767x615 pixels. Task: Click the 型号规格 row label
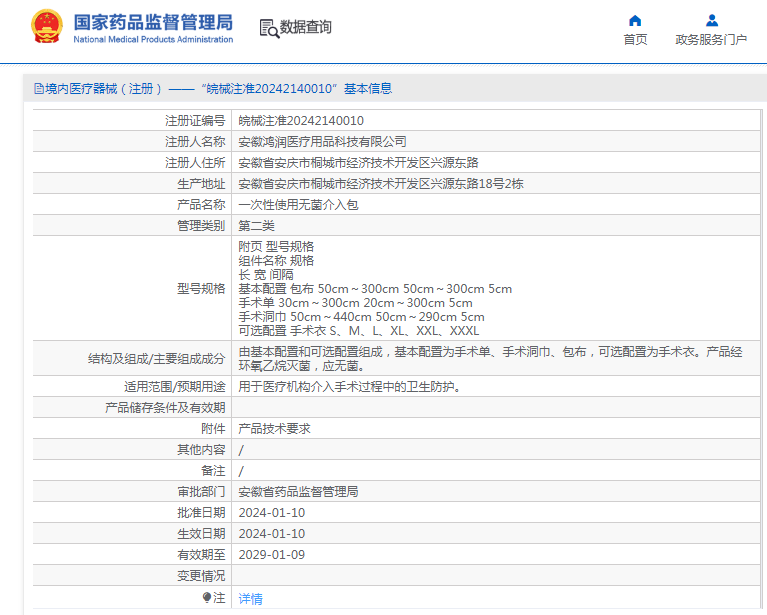click(x=201, y=289)
